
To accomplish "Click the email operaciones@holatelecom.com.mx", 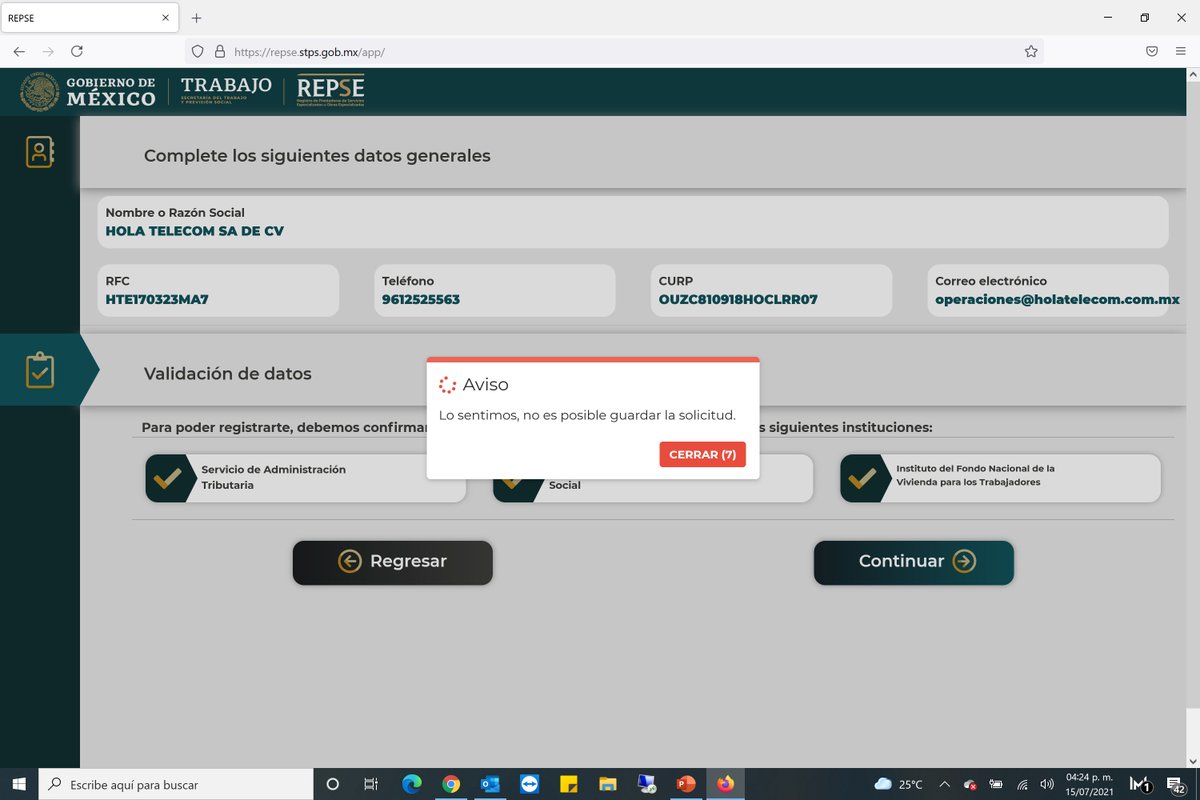I will coord(1057,299).
